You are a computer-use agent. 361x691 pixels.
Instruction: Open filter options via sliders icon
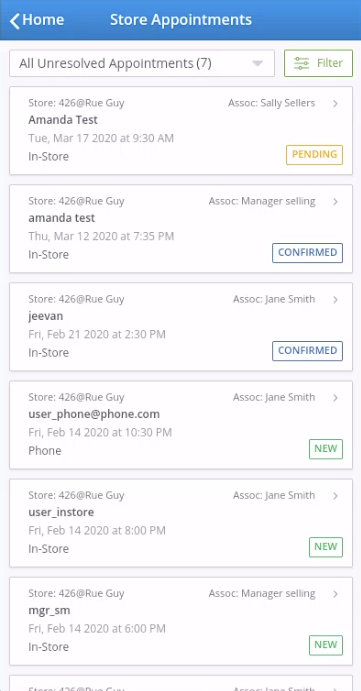301,63
